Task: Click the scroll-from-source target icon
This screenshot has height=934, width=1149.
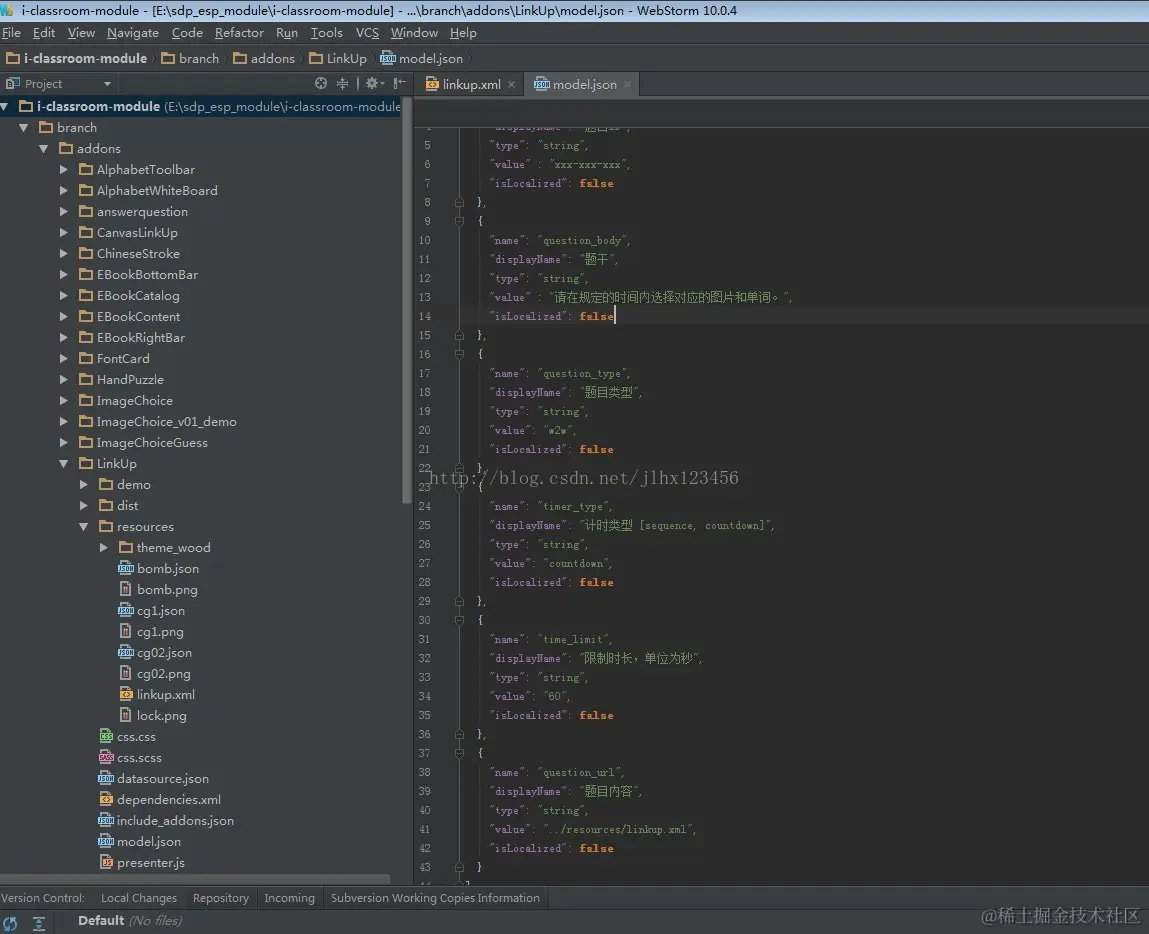Action: [x=320, y=84]
